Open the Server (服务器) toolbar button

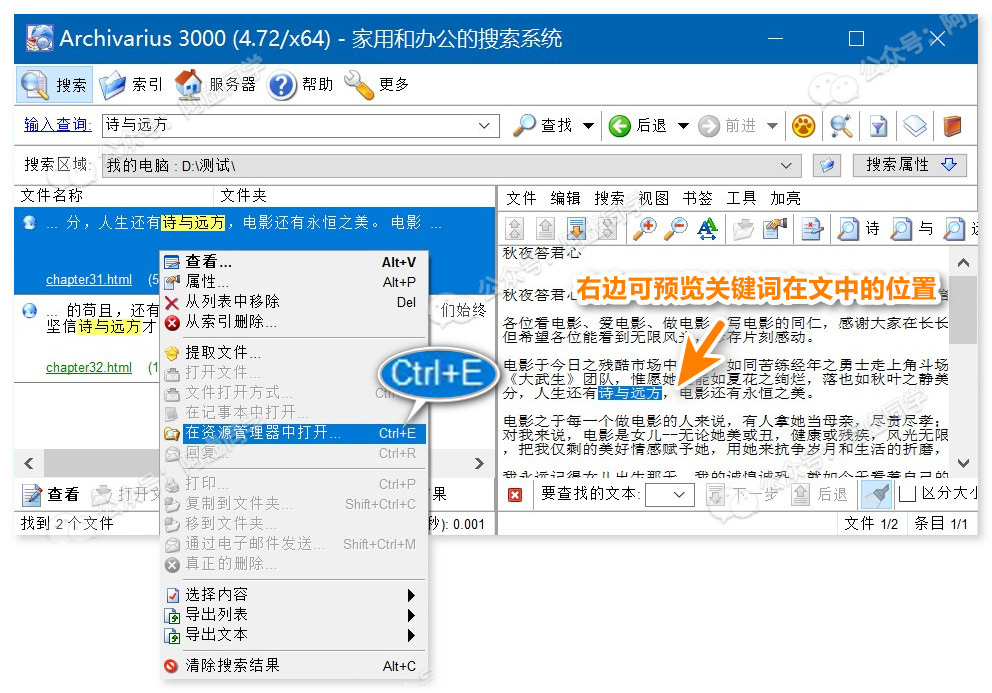pyautogui.click(x=216, y=85)
